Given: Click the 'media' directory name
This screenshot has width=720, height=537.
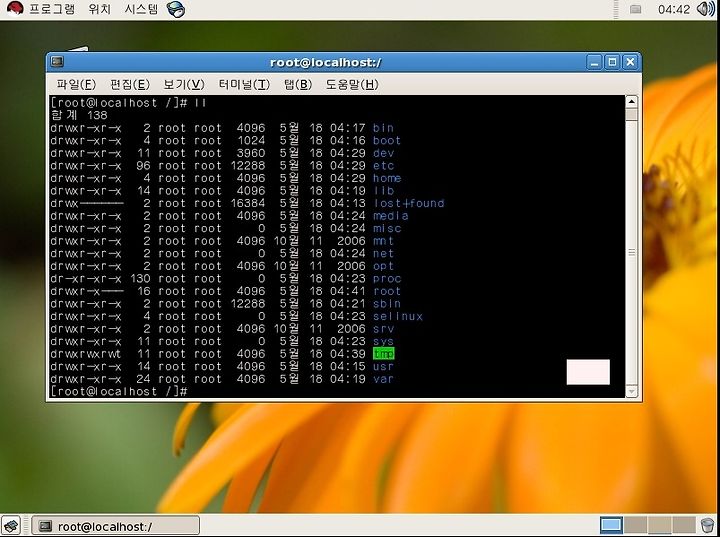Looking at the screenshot, I should click(x=390, y=215).
